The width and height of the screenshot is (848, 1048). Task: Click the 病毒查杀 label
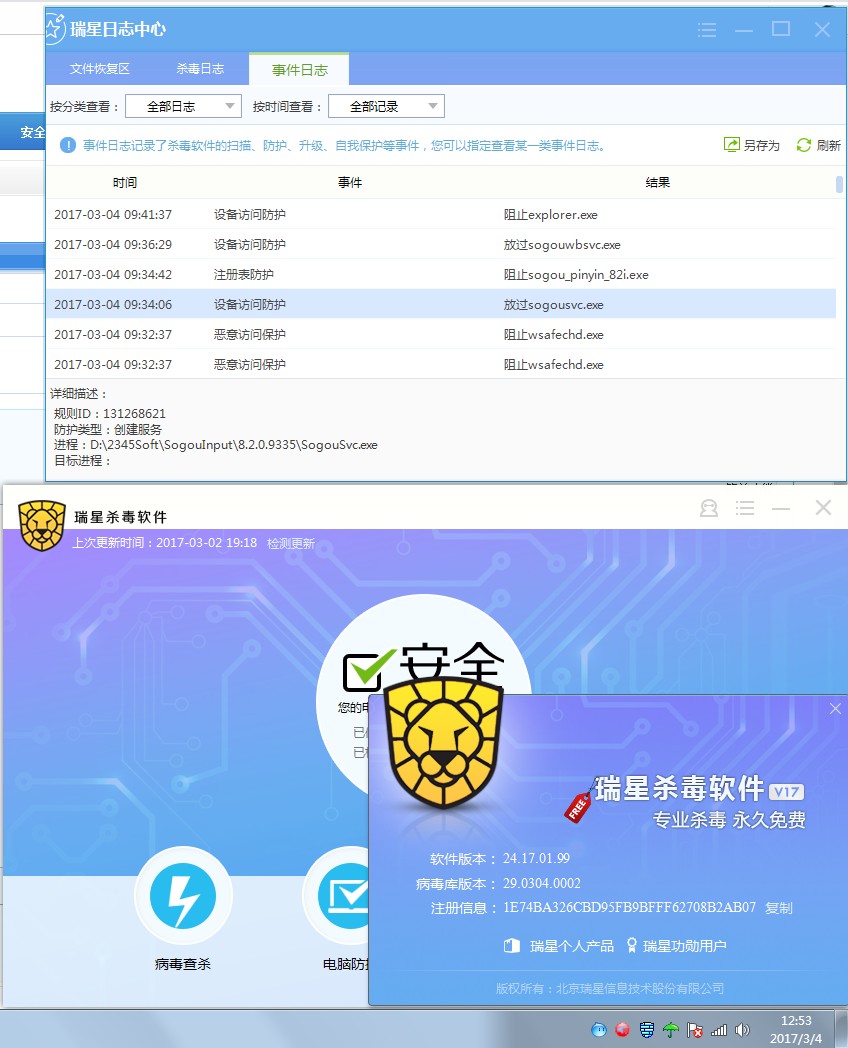pyautogui.click(x=183, y=964)
